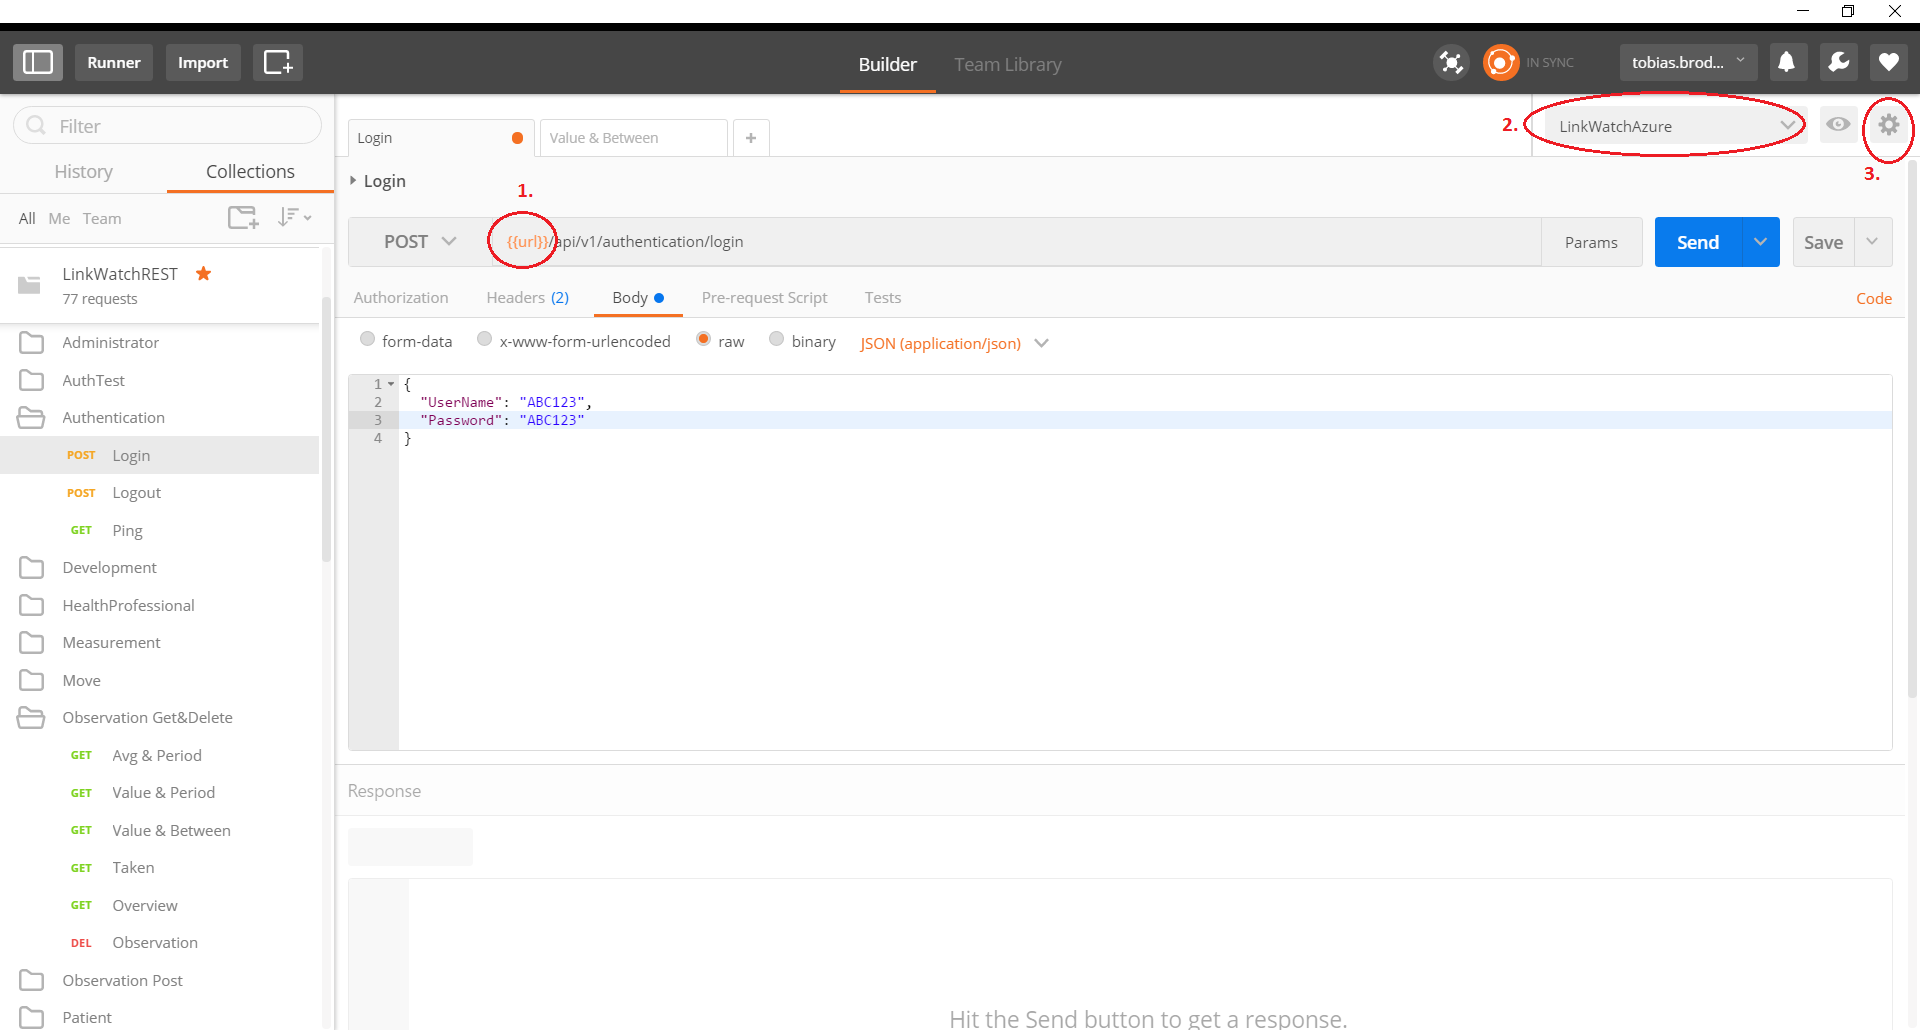
Task: Switch to the Builder tab
Action: click(x=887, y=64)
